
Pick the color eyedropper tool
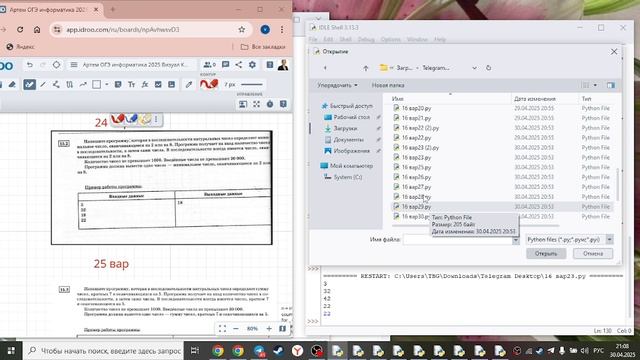tap(189, 84)
